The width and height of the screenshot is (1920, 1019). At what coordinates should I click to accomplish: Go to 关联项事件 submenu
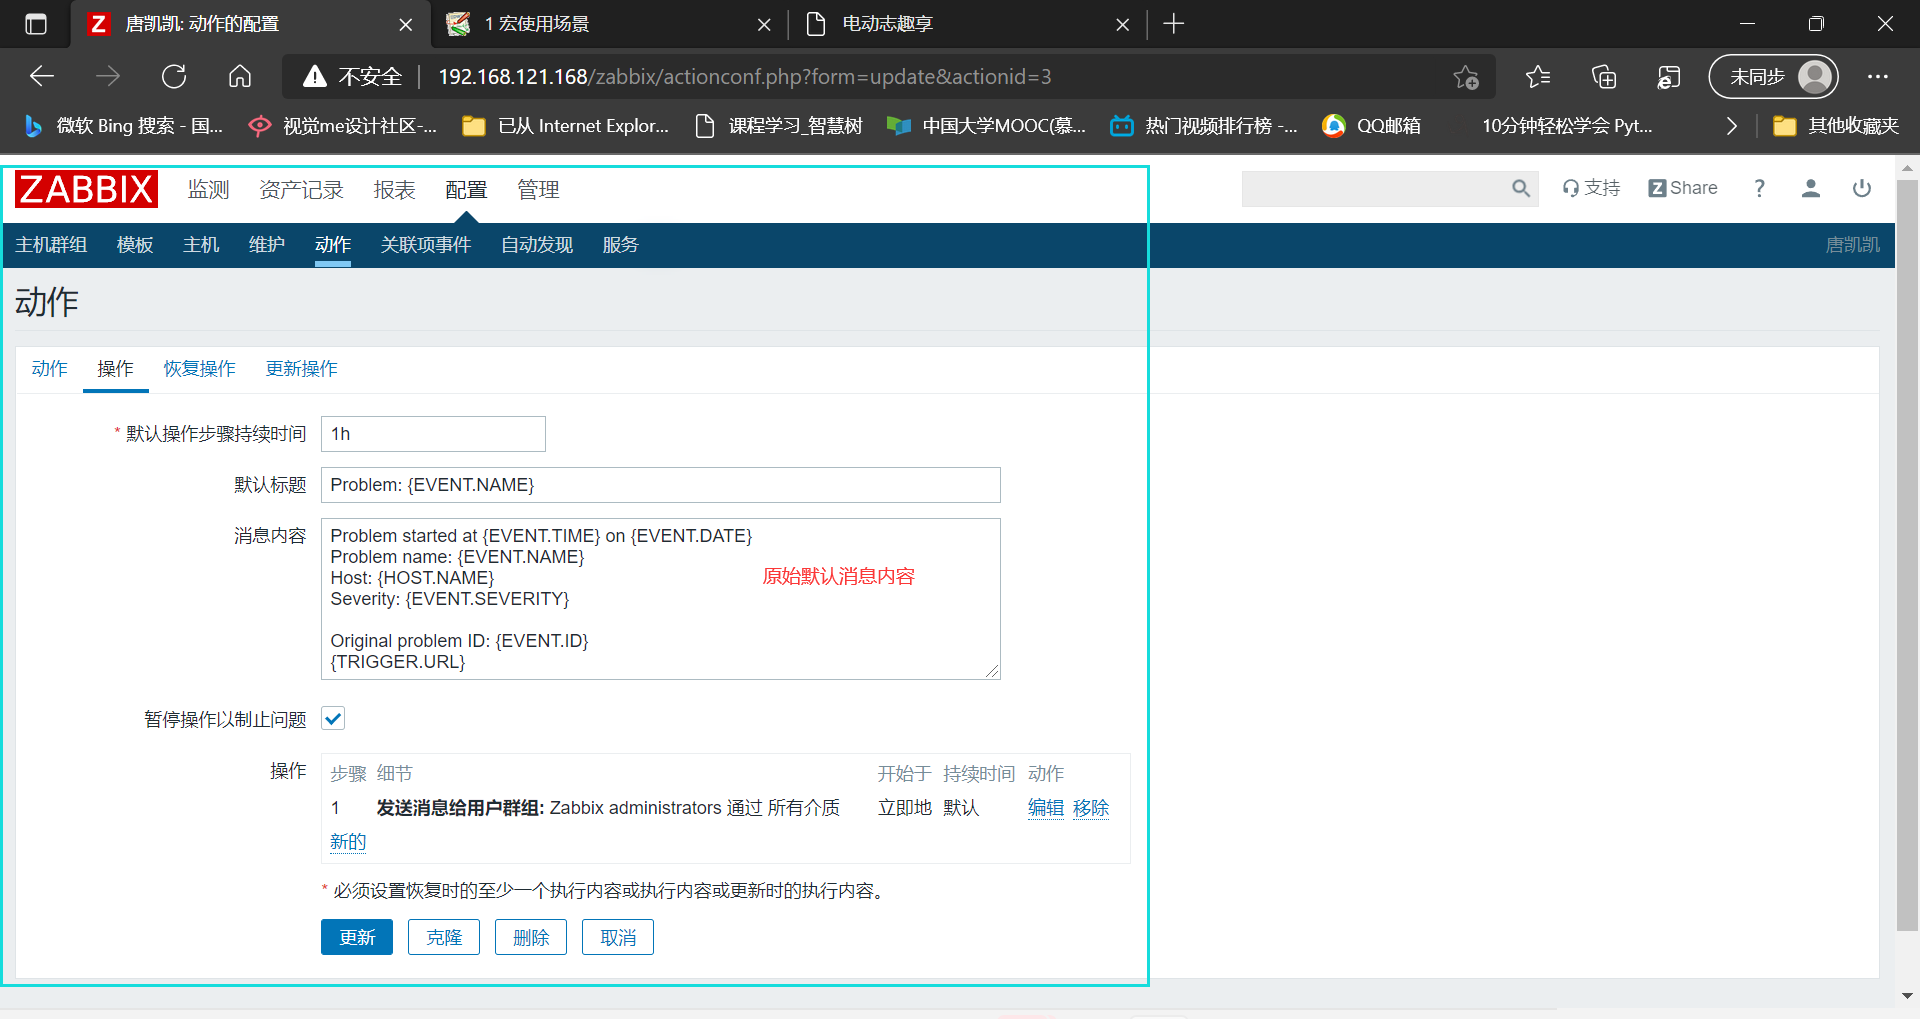(426, 245)
